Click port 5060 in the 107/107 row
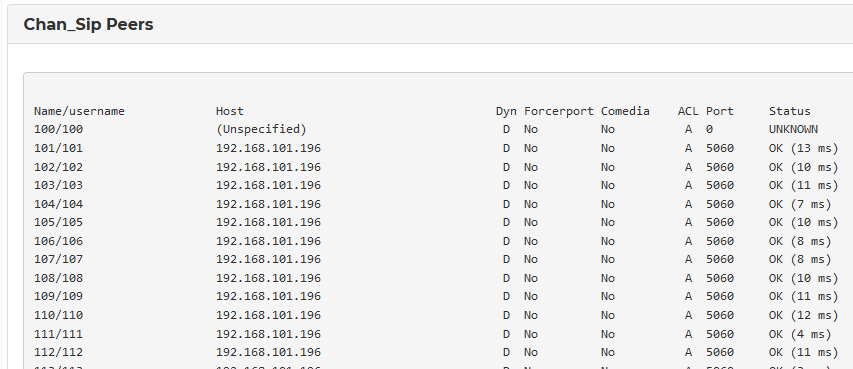This screenshot has width=853, height=369. [x=720, y=259]
